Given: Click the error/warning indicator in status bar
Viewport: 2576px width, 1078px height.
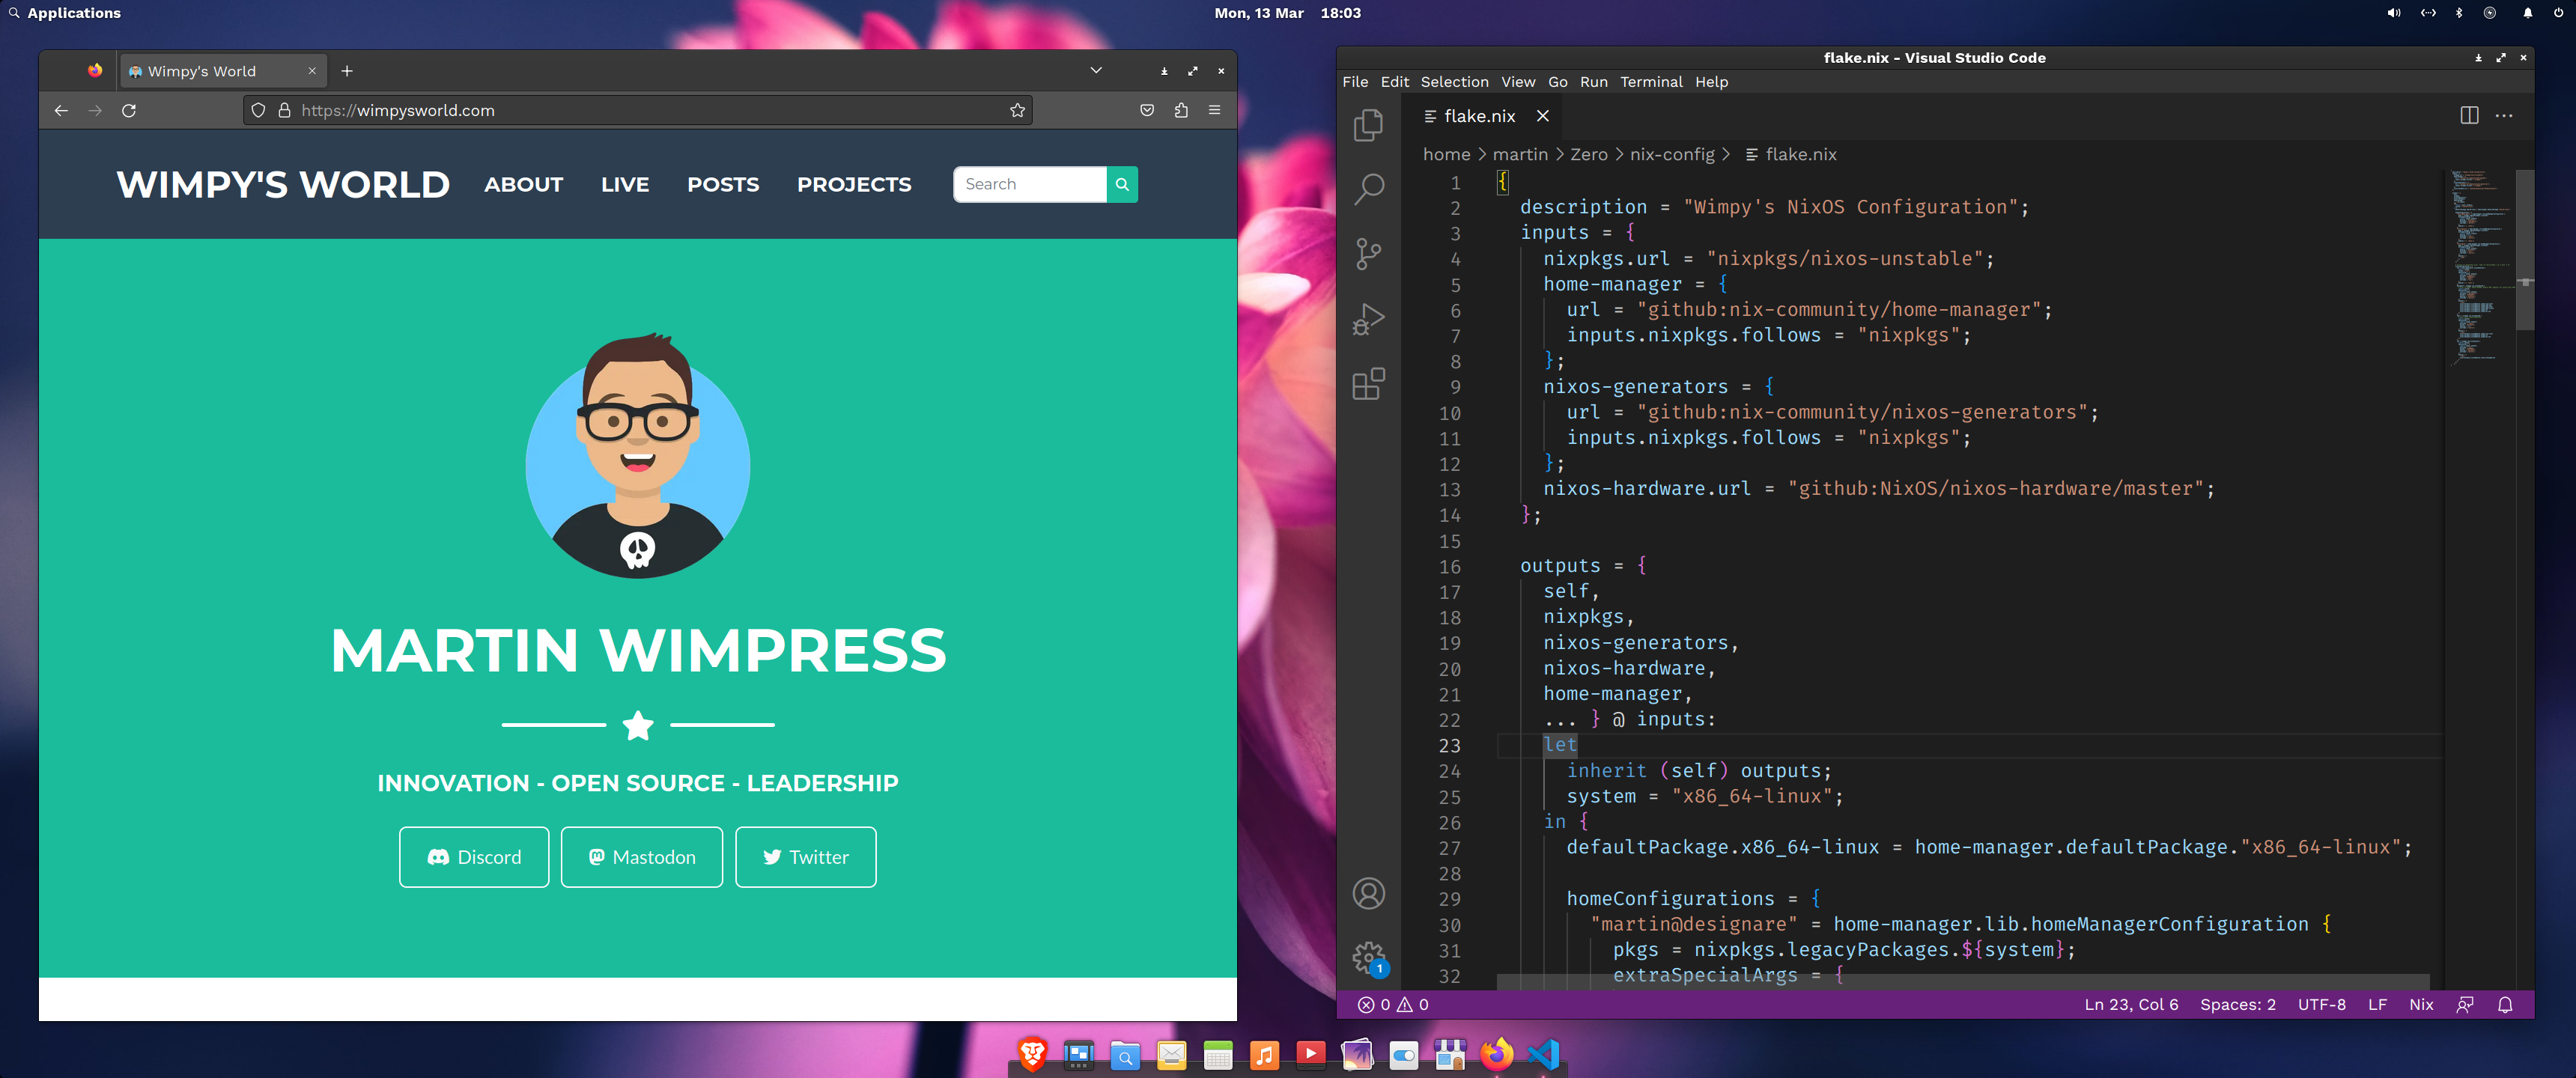Looking at the screenshot, I should pos(1387,1004).
